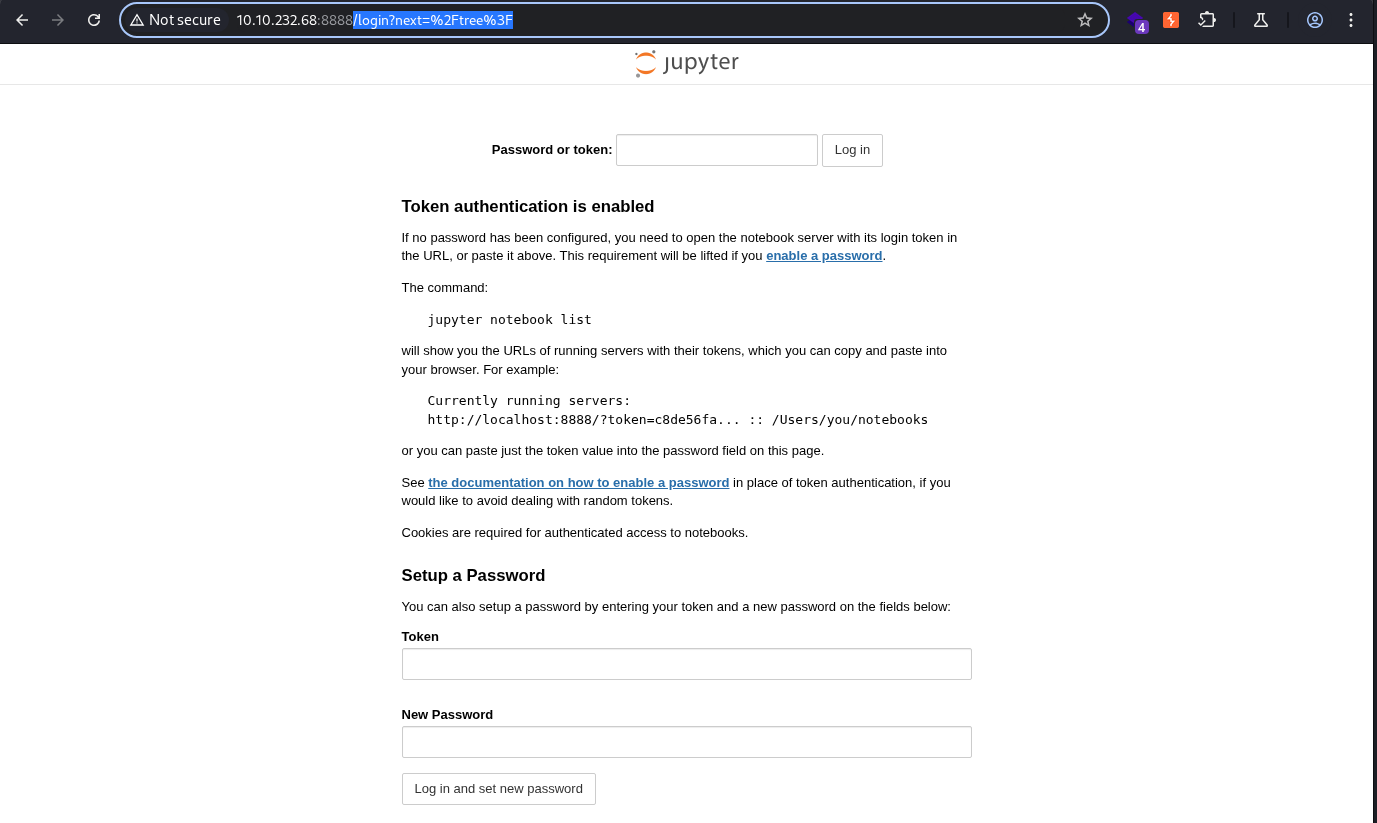1377x823 pixels.
Task: Open the Chrome three-dot menu
Action: click(x=1351, y=20)
